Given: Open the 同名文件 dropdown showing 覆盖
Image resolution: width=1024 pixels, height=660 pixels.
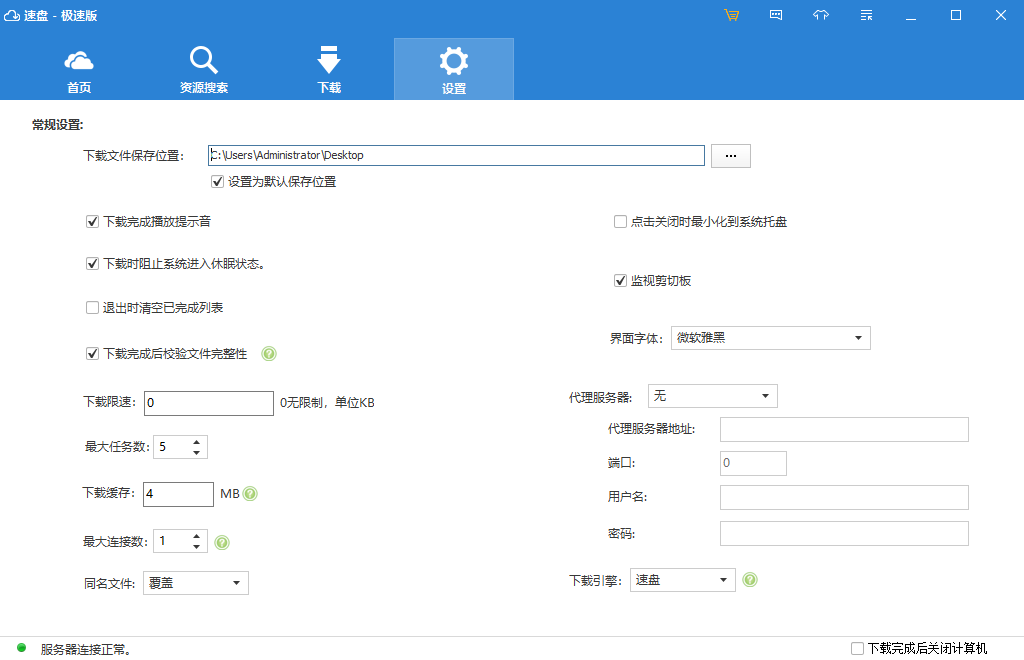Looking at the screenshot, I should [x=196, y=583].
